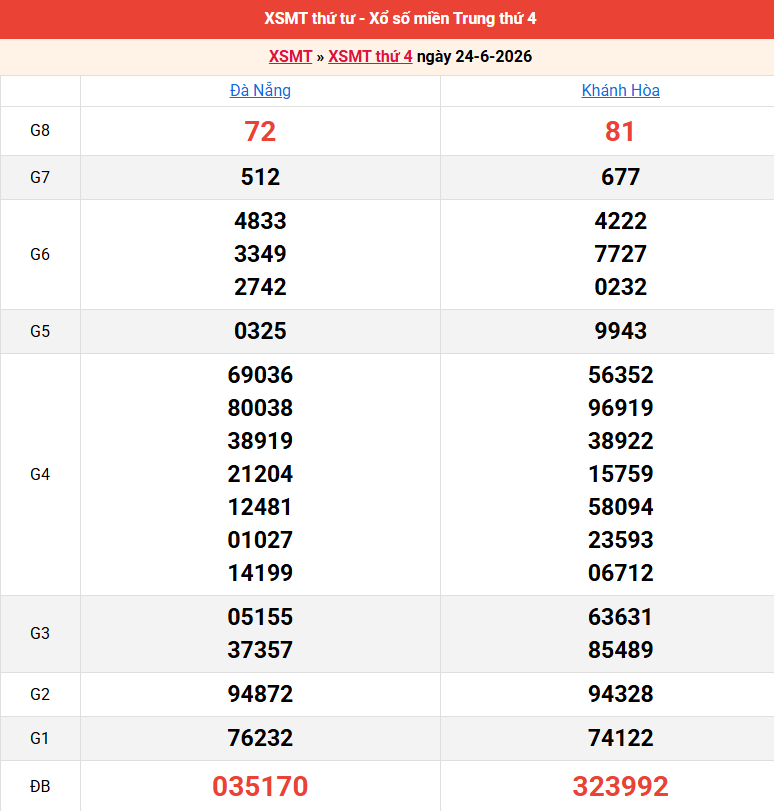Click the G4 row label
774x811 pixels.
click(40, 474)
